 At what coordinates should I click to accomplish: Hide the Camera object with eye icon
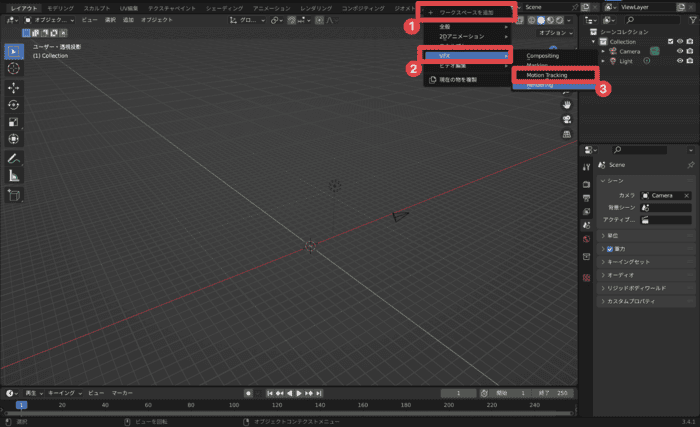point(679,51)
